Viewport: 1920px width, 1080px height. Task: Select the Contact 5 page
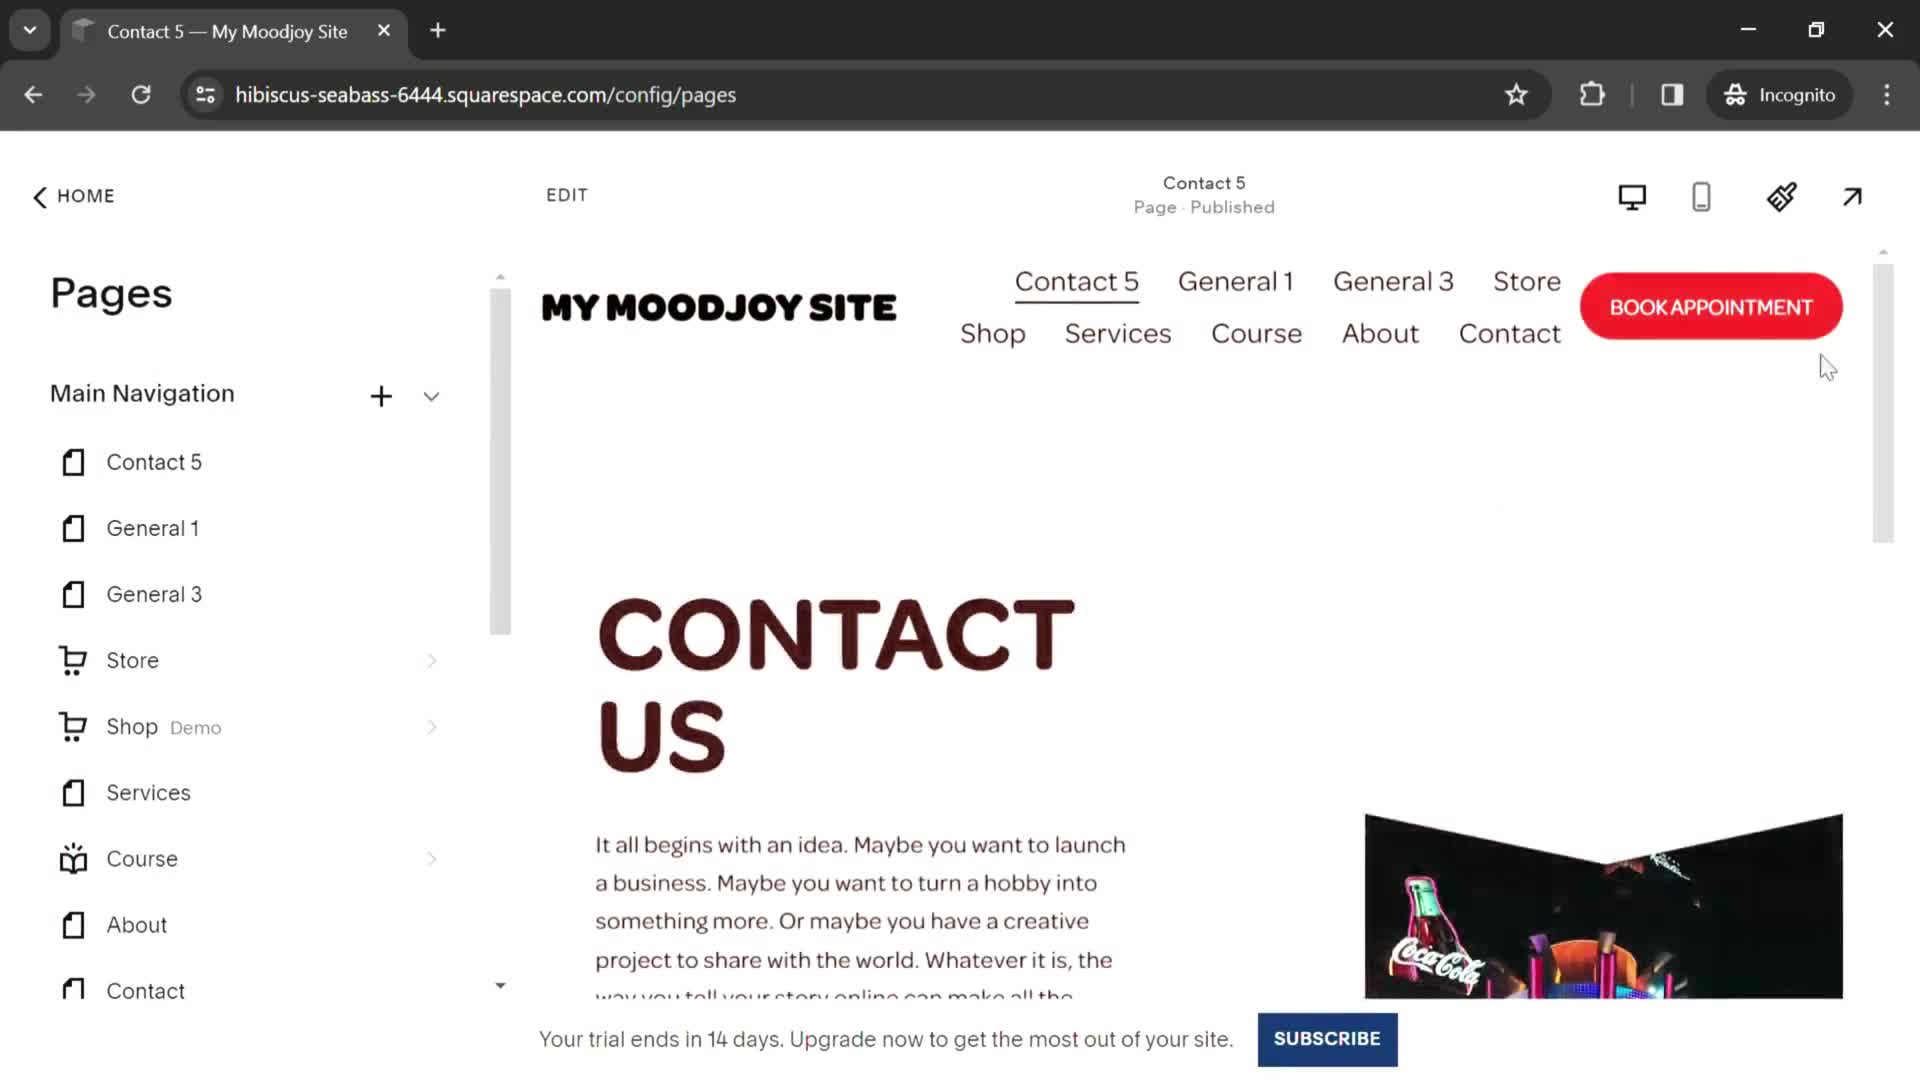tap(156, 462)
